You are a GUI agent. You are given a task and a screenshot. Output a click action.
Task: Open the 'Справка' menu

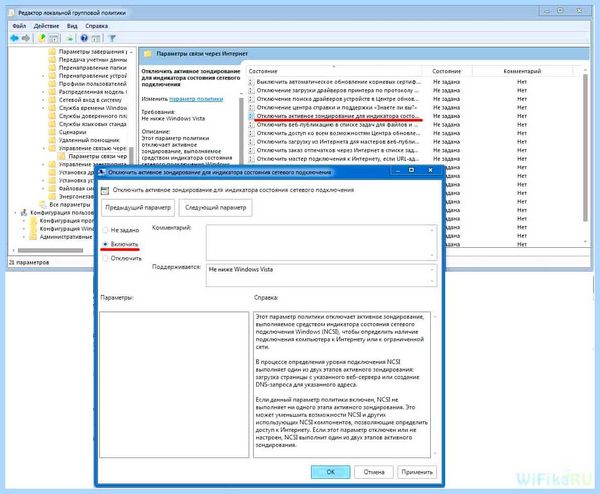point(96,26)
